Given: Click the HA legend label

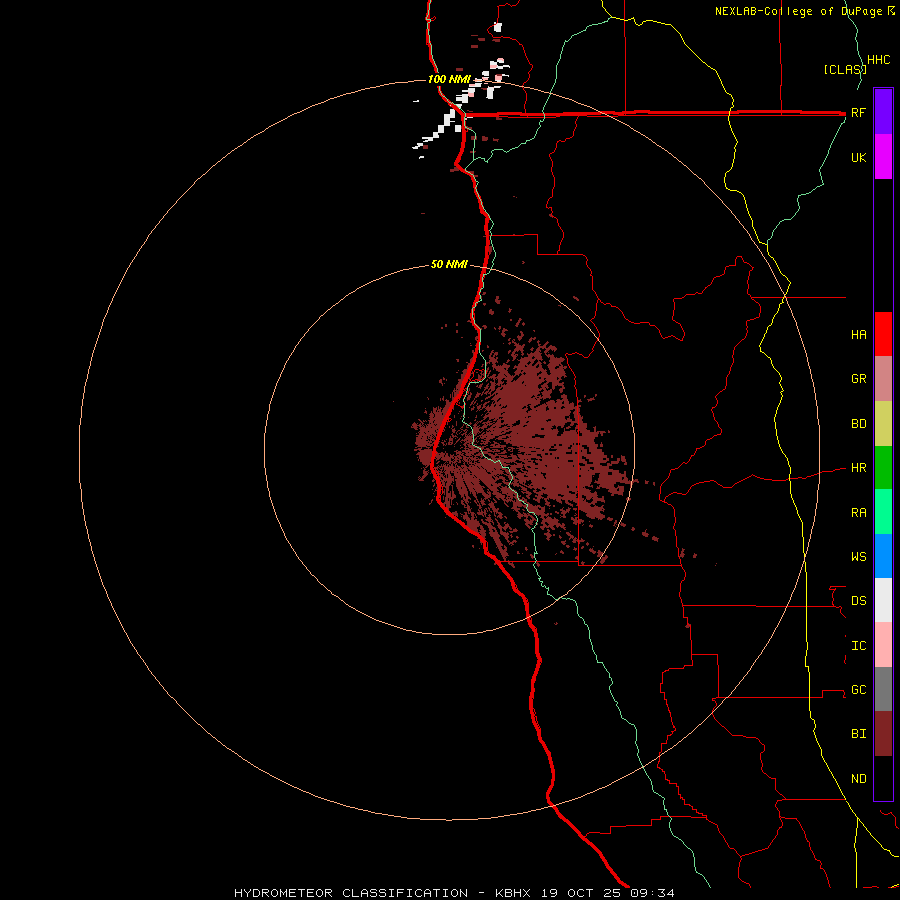Looking at the screenshot, I should [x=858, y=334].
